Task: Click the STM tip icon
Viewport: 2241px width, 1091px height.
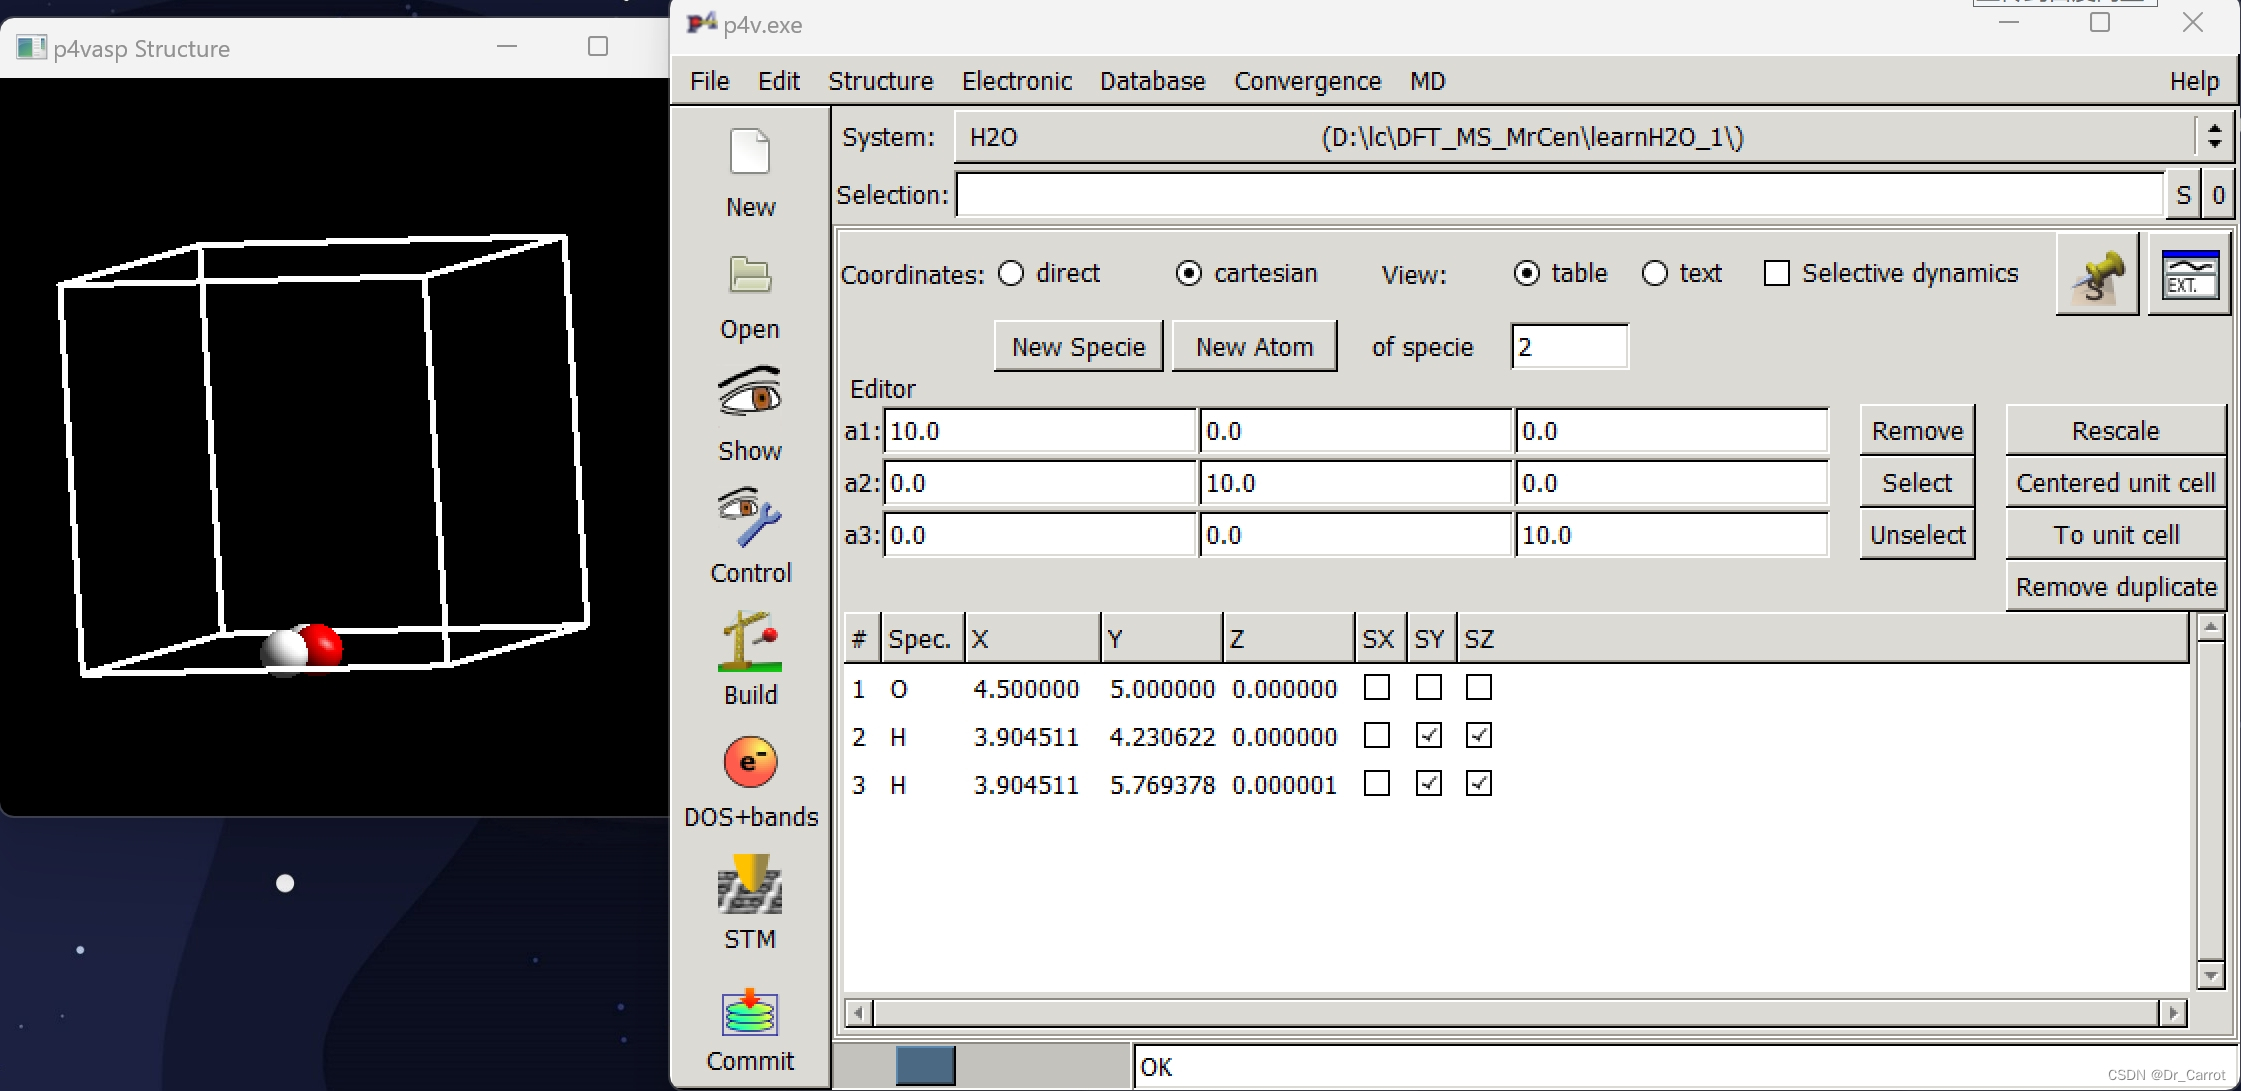Action: tap(750, 884)
